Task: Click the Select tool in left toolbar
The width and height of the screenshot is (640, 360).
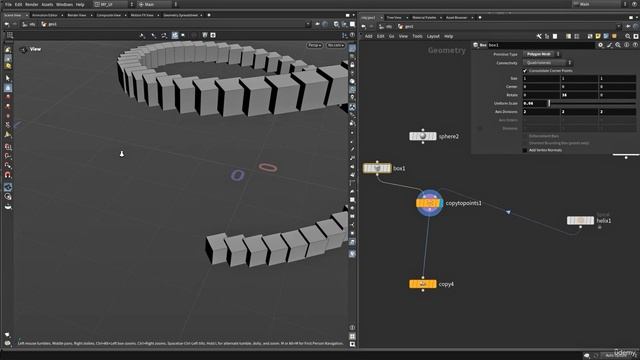Action: click(x=8, y=78)
